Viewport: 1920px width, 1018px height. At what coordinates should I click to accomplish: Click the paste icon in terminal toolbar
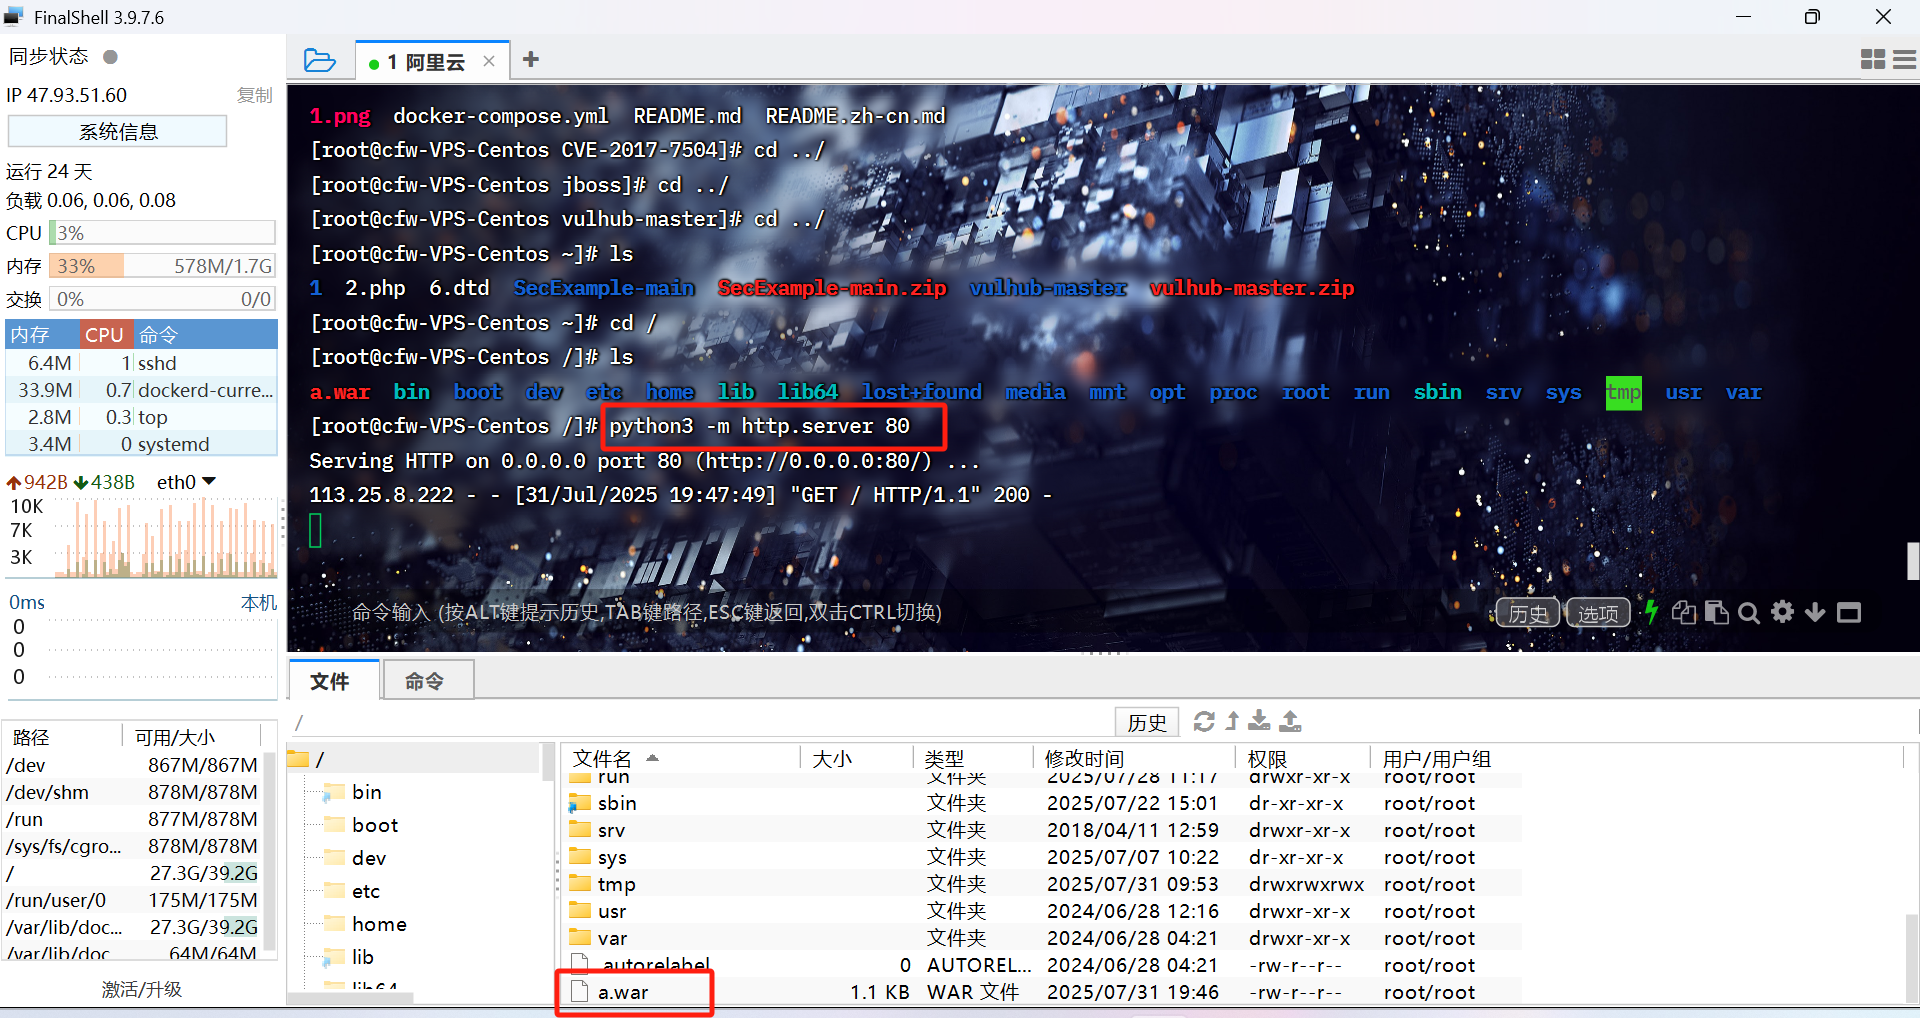[x=1716, y=612]
